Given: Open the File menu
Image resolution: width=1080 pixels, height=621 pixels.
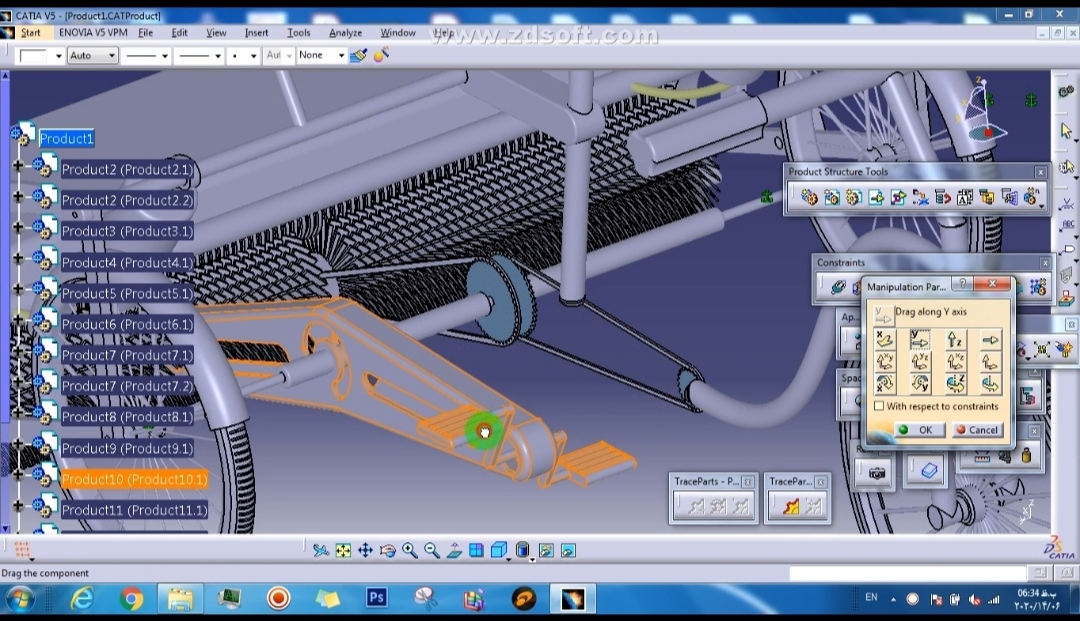Looking at the screenshot, I should pos(145,32).
